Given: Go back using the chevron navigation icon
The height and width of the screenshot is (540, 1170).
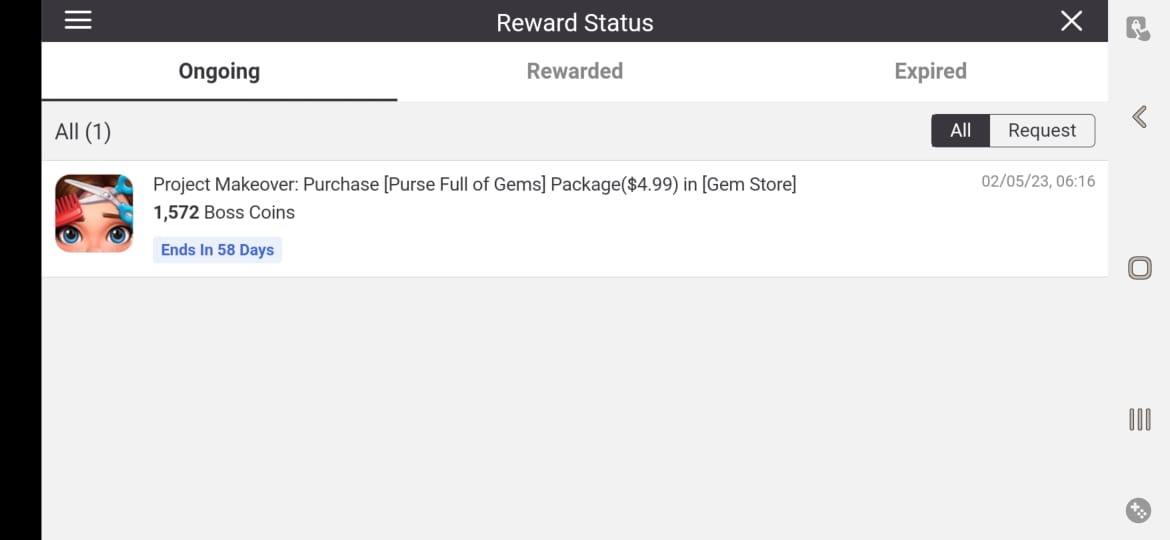Looking at the screenshot, I should pyautogui.click(x=1139, y=117).
